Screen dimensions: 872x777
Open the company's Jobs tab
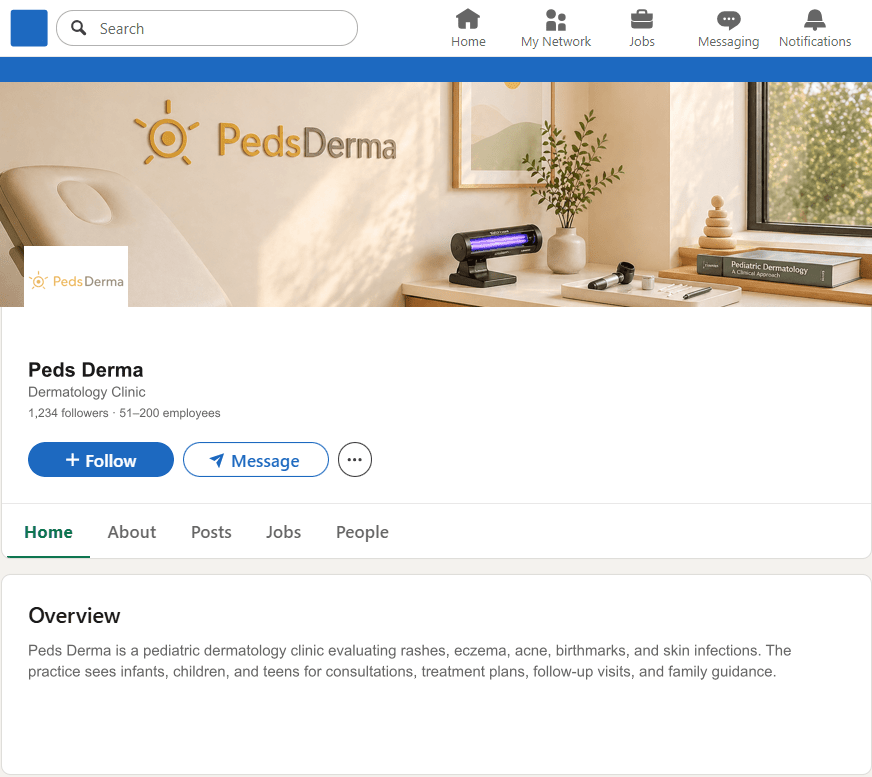[x=283, y=532]
